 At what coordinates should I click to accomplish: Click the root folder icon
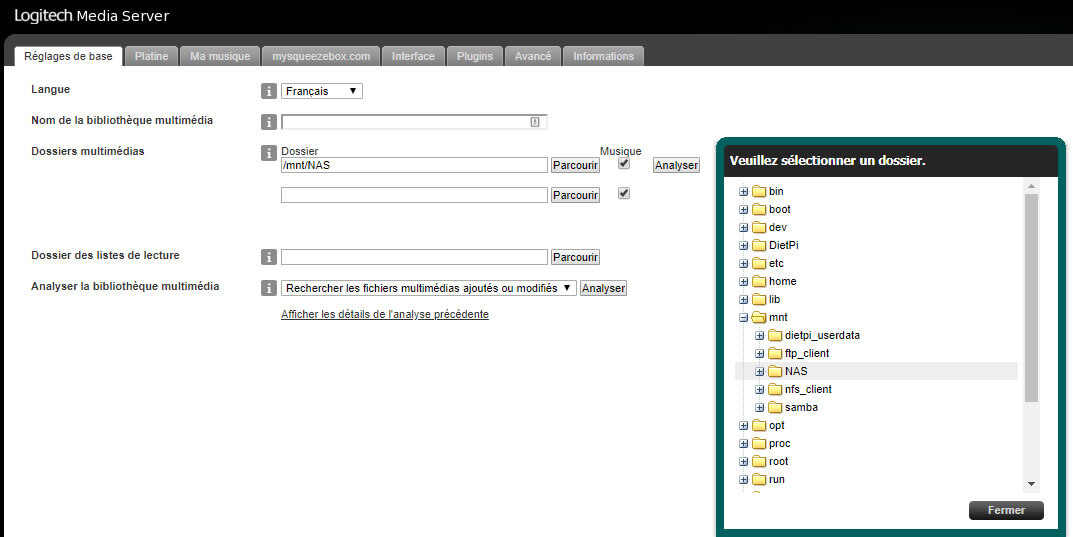(759, 461)
